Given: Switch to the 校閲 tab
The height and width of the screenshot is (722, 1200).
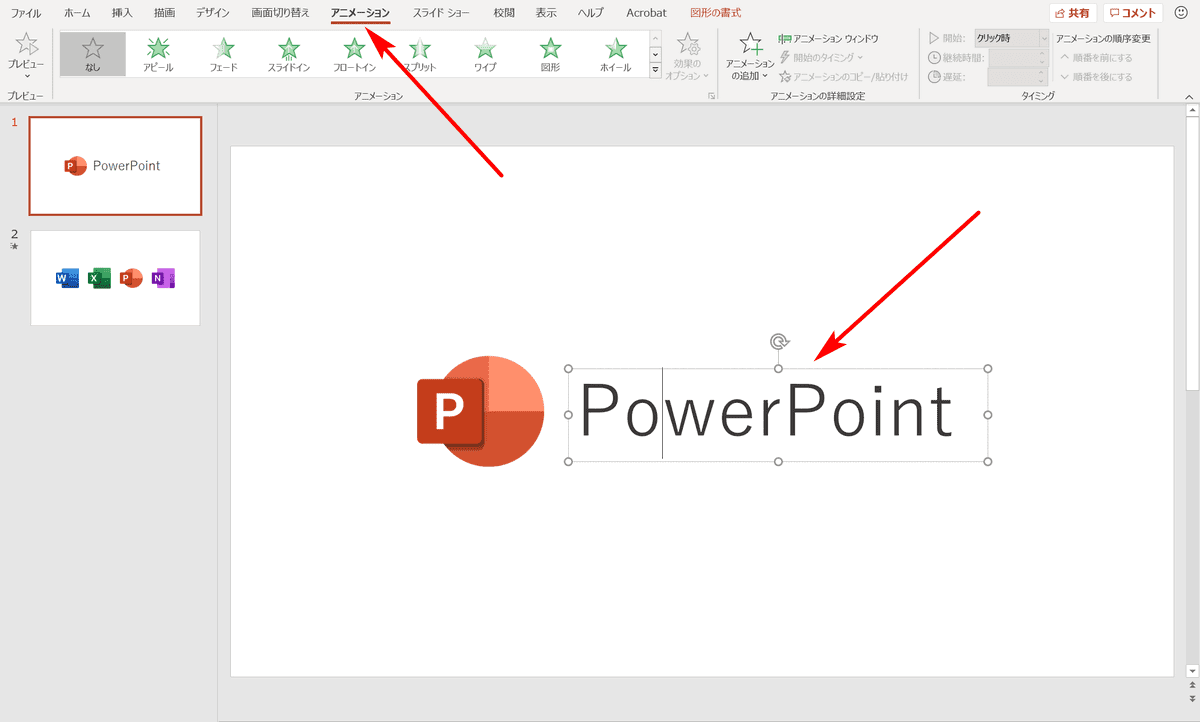Looking at the screenshot, I should coord(504,13).
